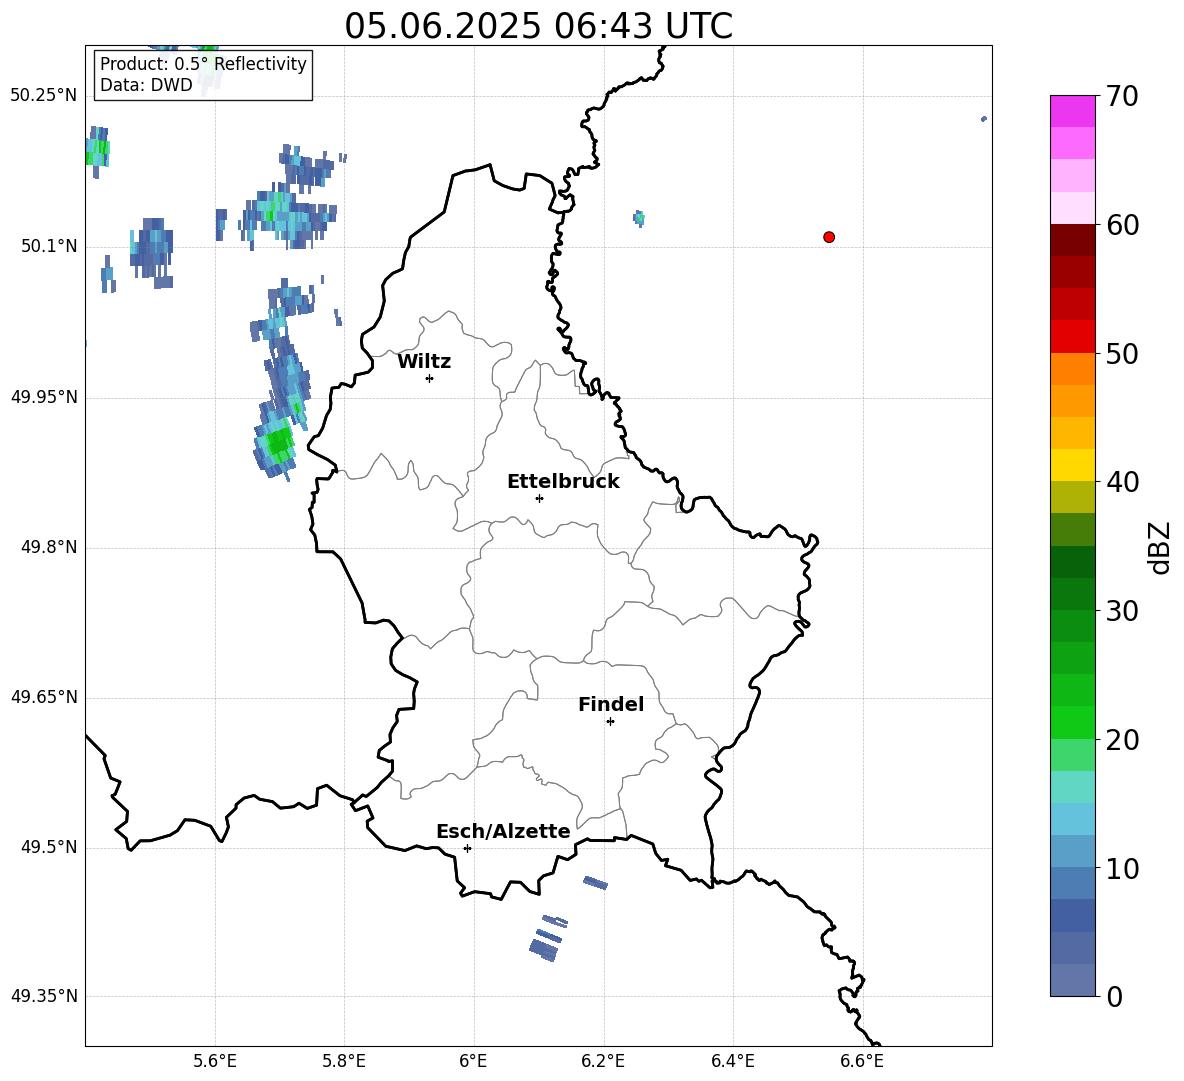Image resolution: width=1184 pixels, height=1081 pixels.
Task: Click the 6°E longitude label
Action: (x=473, y=1061)
